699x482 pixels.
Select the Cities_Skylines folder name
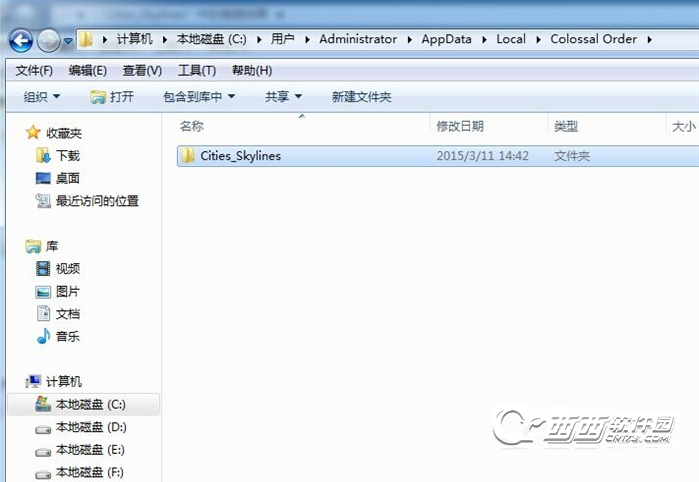coord(240,156)
